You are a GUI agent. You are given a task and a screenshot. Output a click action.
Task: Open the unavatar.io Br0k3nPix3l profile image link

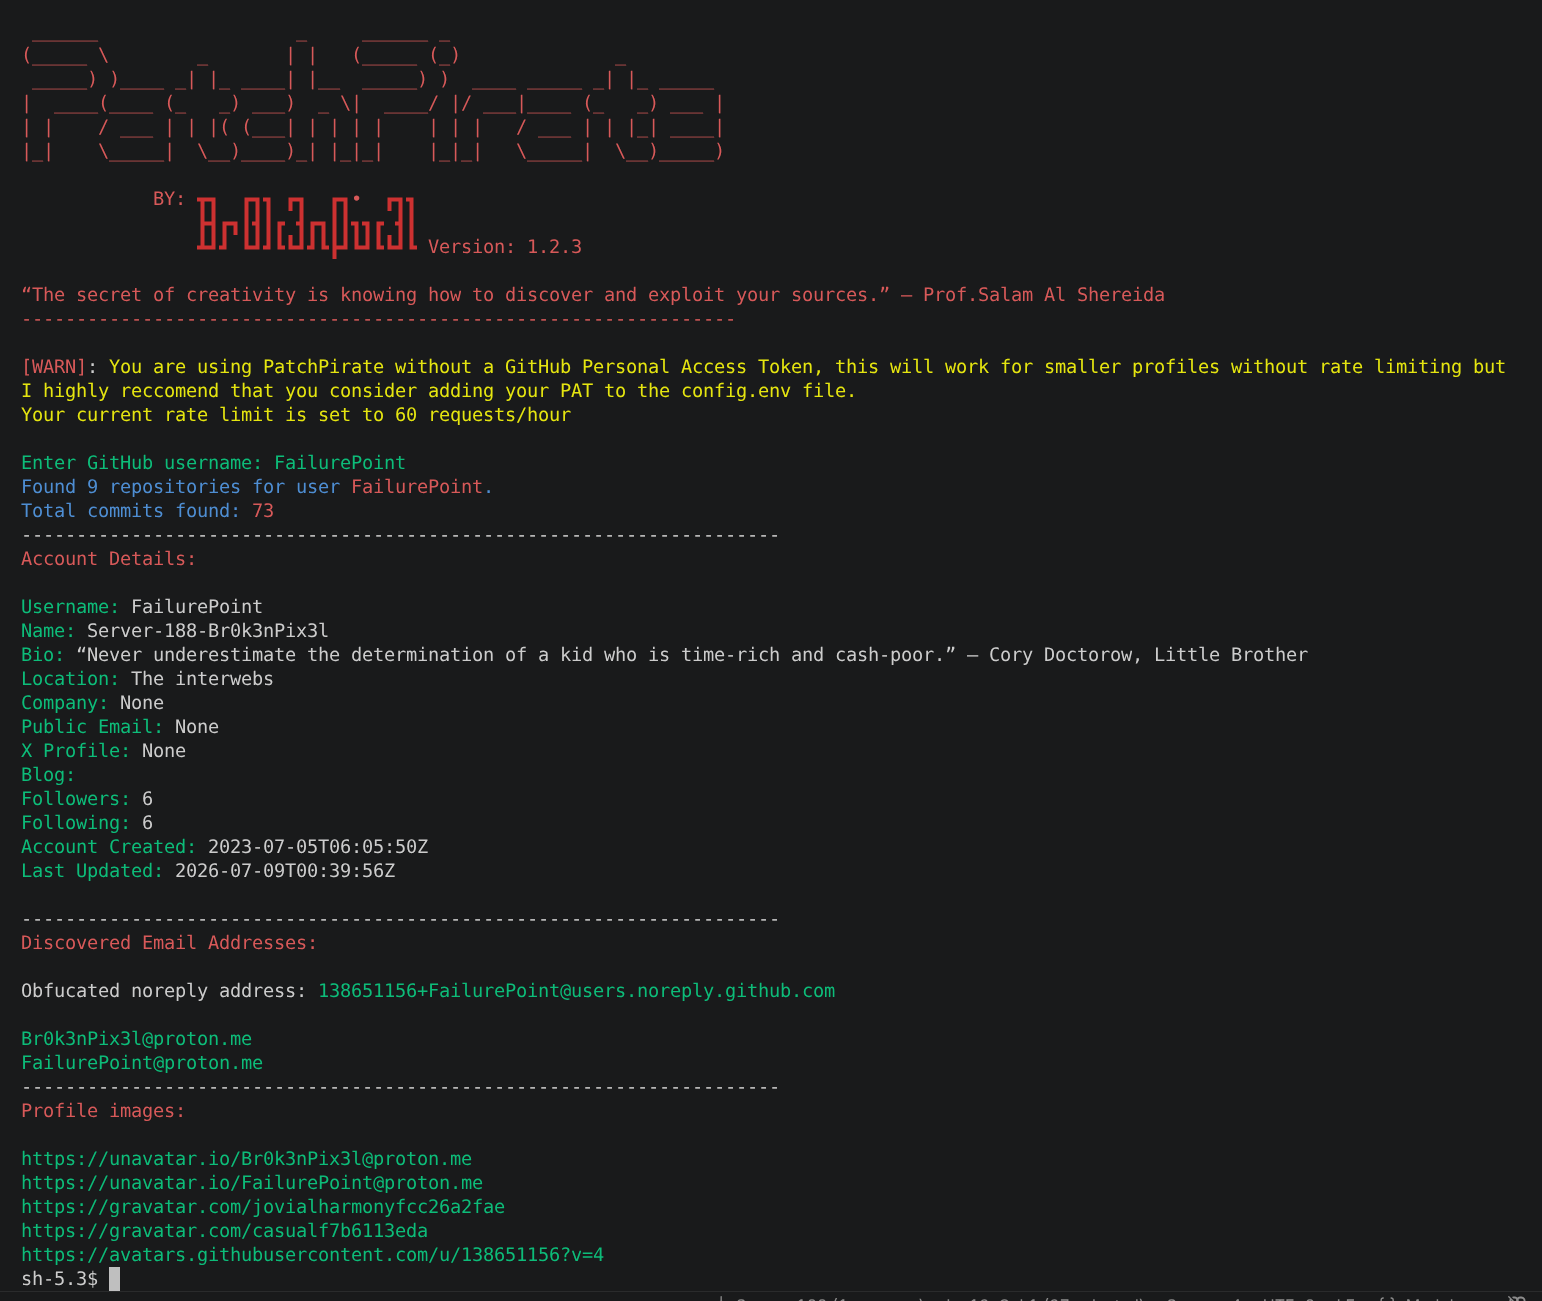click(246, 1159)
